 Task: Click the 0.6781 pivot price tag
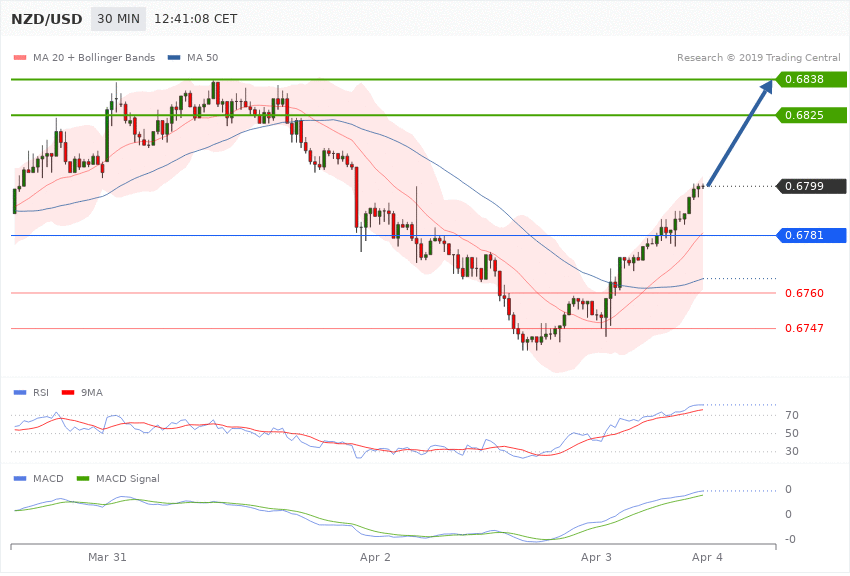(x=812, y=235)
